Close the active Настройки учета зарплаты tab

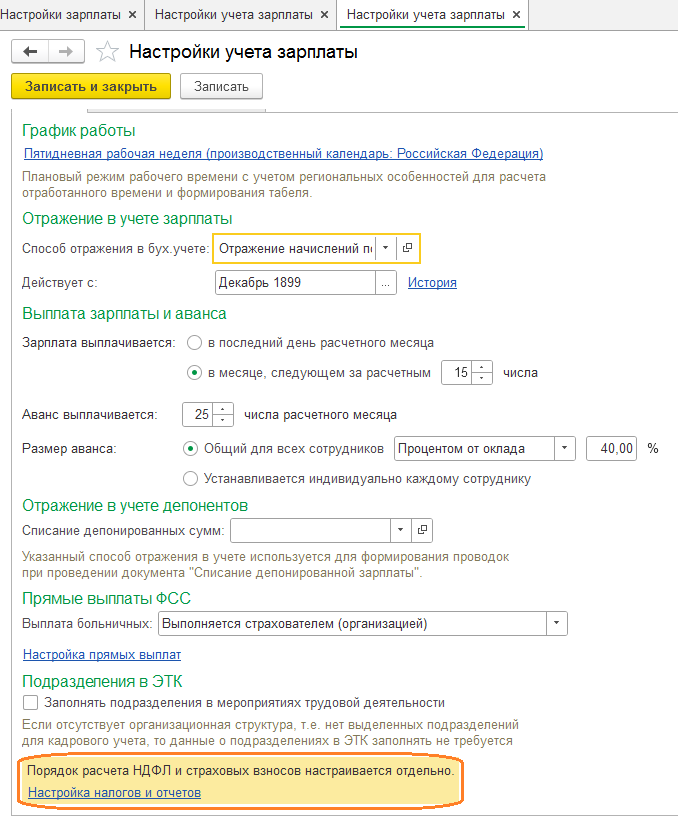click(x=516, y=15)
